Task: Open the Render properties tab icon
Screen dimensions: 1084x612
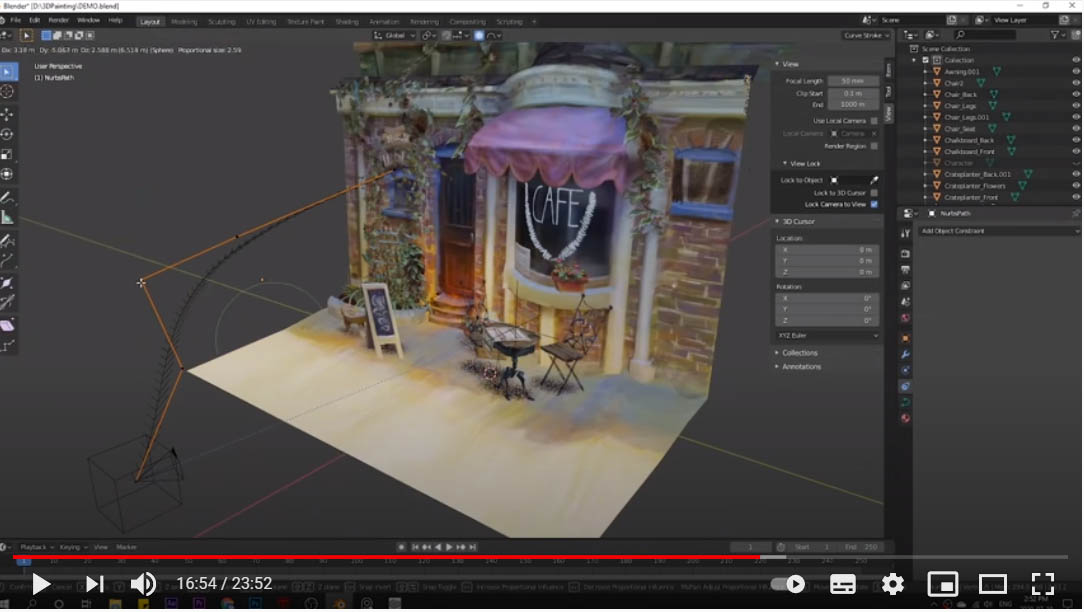Action: click(905, 254)
